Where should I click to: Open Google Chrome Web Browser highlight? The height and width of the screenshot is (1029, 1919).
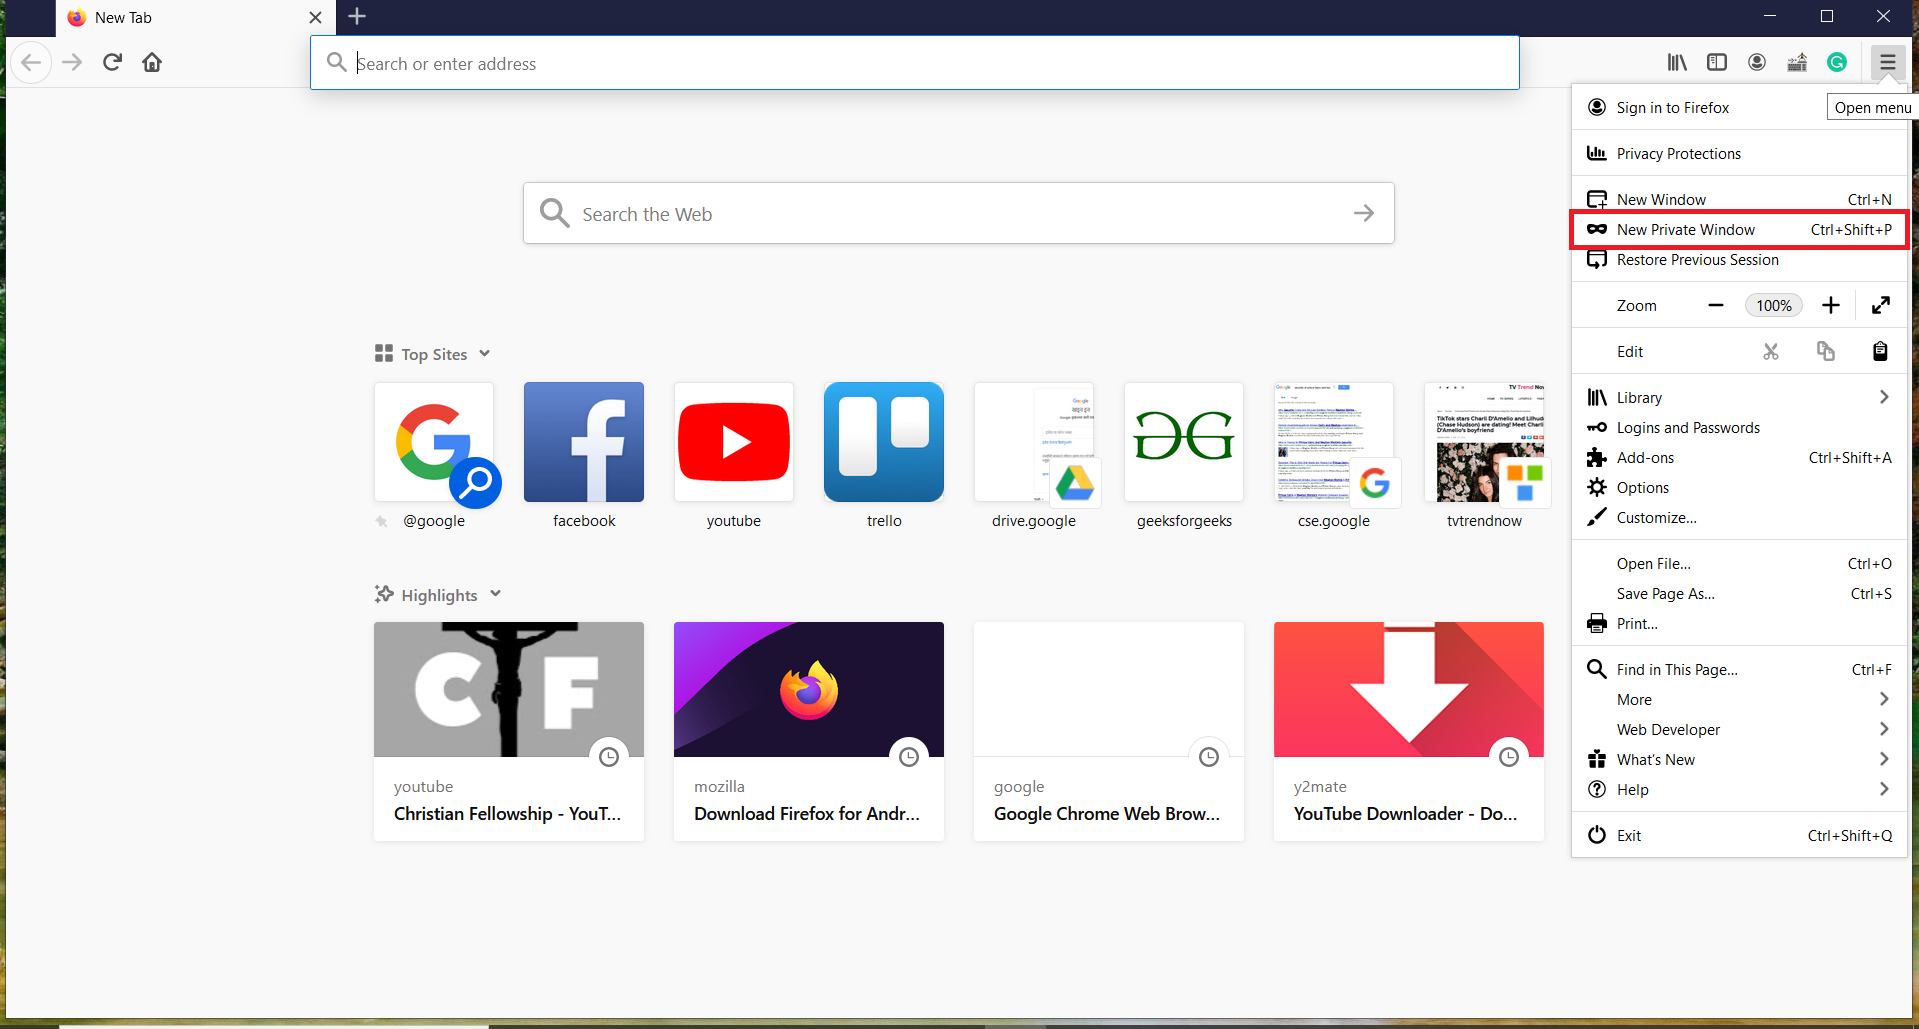(x=1109, y=731)
